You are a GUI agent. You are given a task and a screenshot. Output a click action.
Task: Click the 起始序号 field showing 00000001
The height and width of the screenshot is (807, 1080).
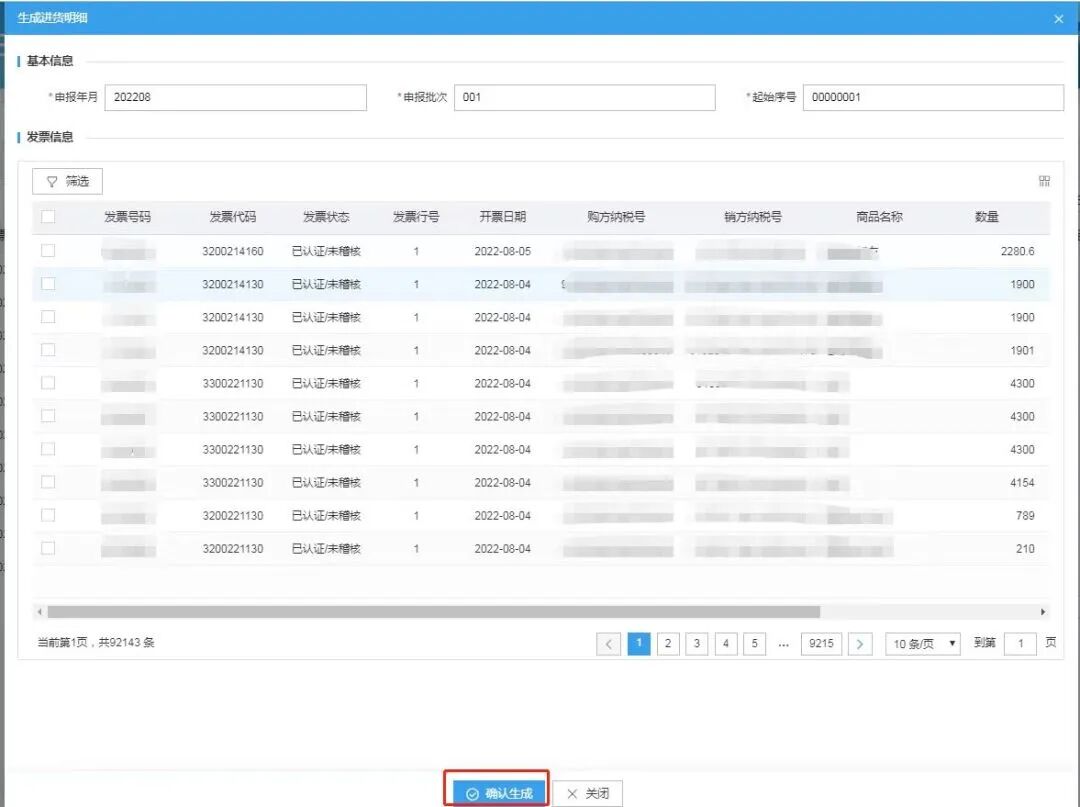pyautogui.click(x=933, y=97)
